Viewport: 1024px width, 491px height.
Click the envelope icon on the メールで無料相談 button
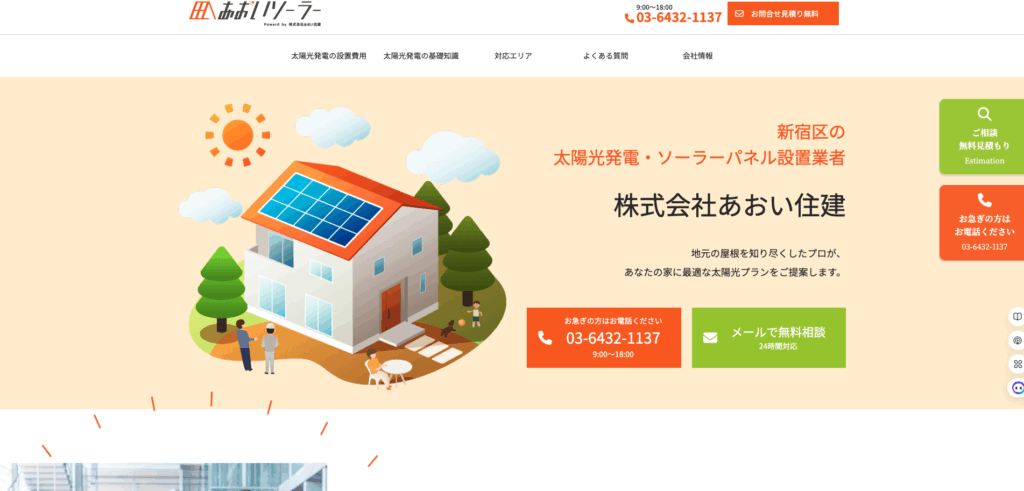710,338
